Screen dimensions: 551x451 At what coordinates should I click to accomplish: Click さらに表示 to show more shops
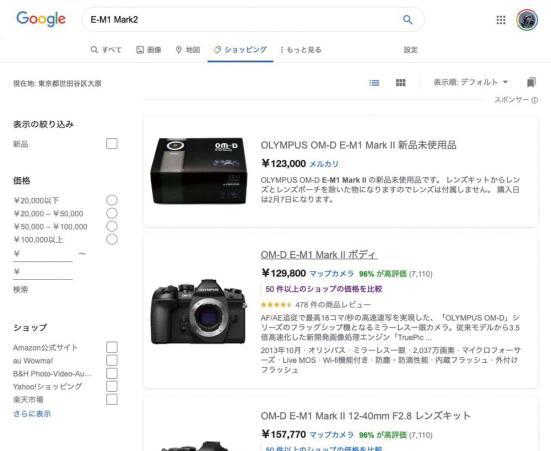(32, 414)
